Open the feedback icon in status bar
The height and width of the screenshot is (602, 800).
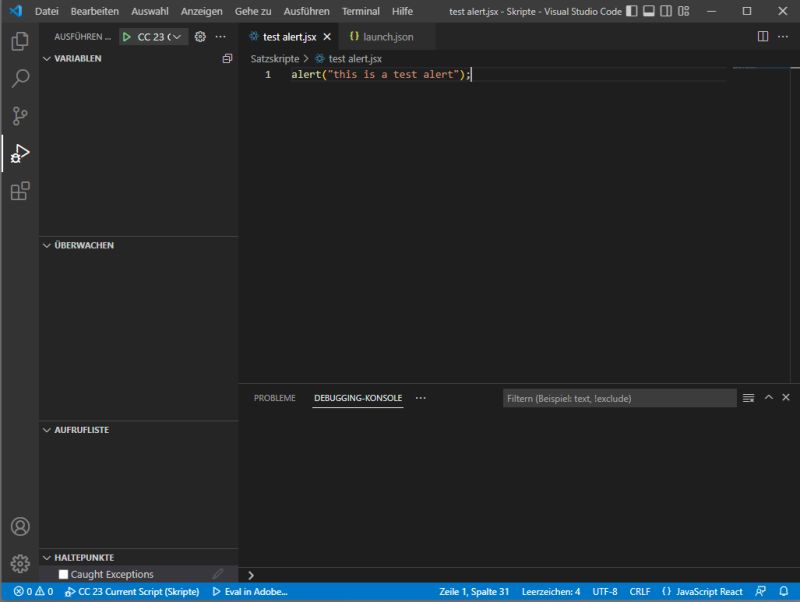point(760,591)
